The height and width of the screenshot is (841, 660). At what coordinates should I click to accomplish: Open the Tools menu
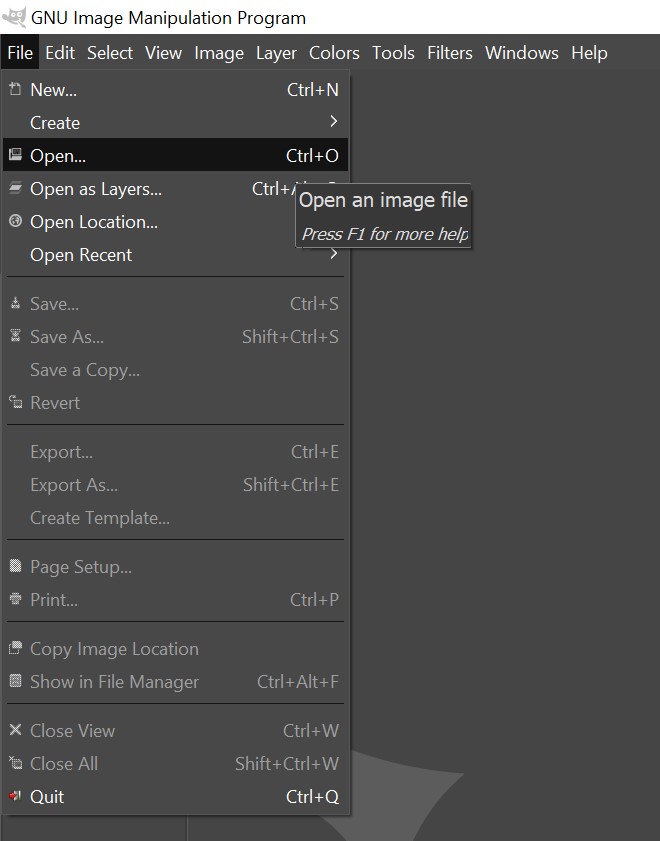[x=394, y=53]
